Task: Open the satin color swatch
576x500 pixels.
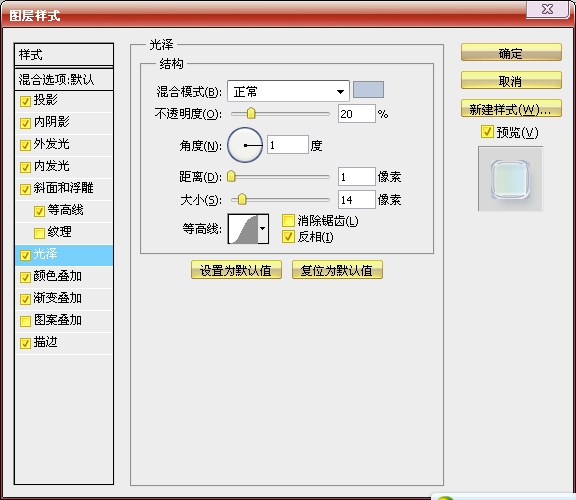Action: tap(368, 90)
